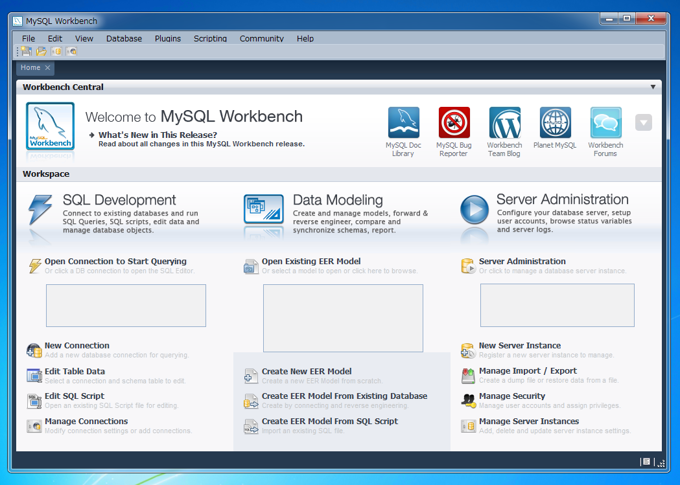Open the Workbench Team Blog icon
Image resolution: width=680 pixels, height=485 pixels.
click(x=505, y=123)
